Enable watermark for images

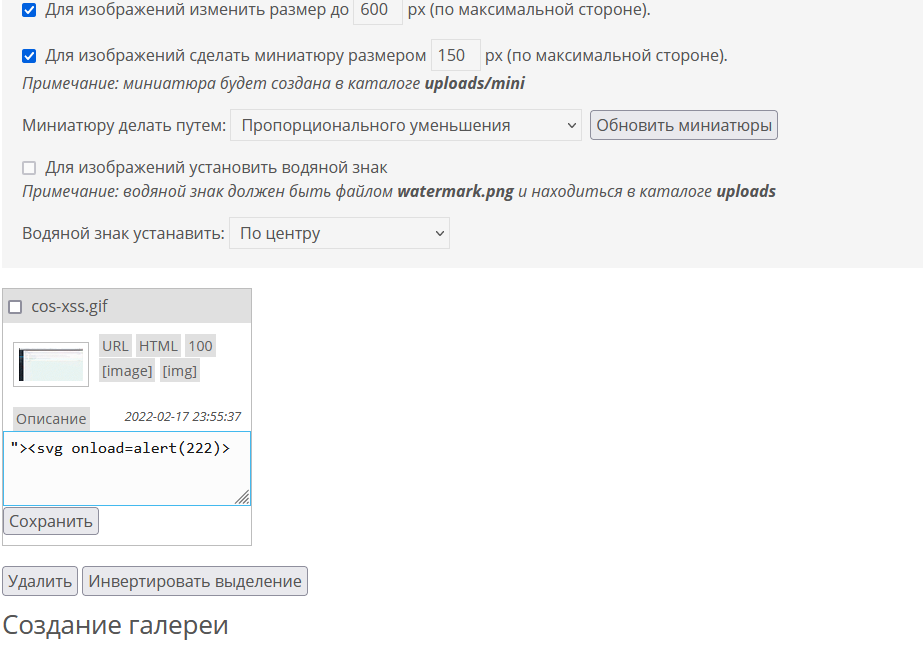28,168
